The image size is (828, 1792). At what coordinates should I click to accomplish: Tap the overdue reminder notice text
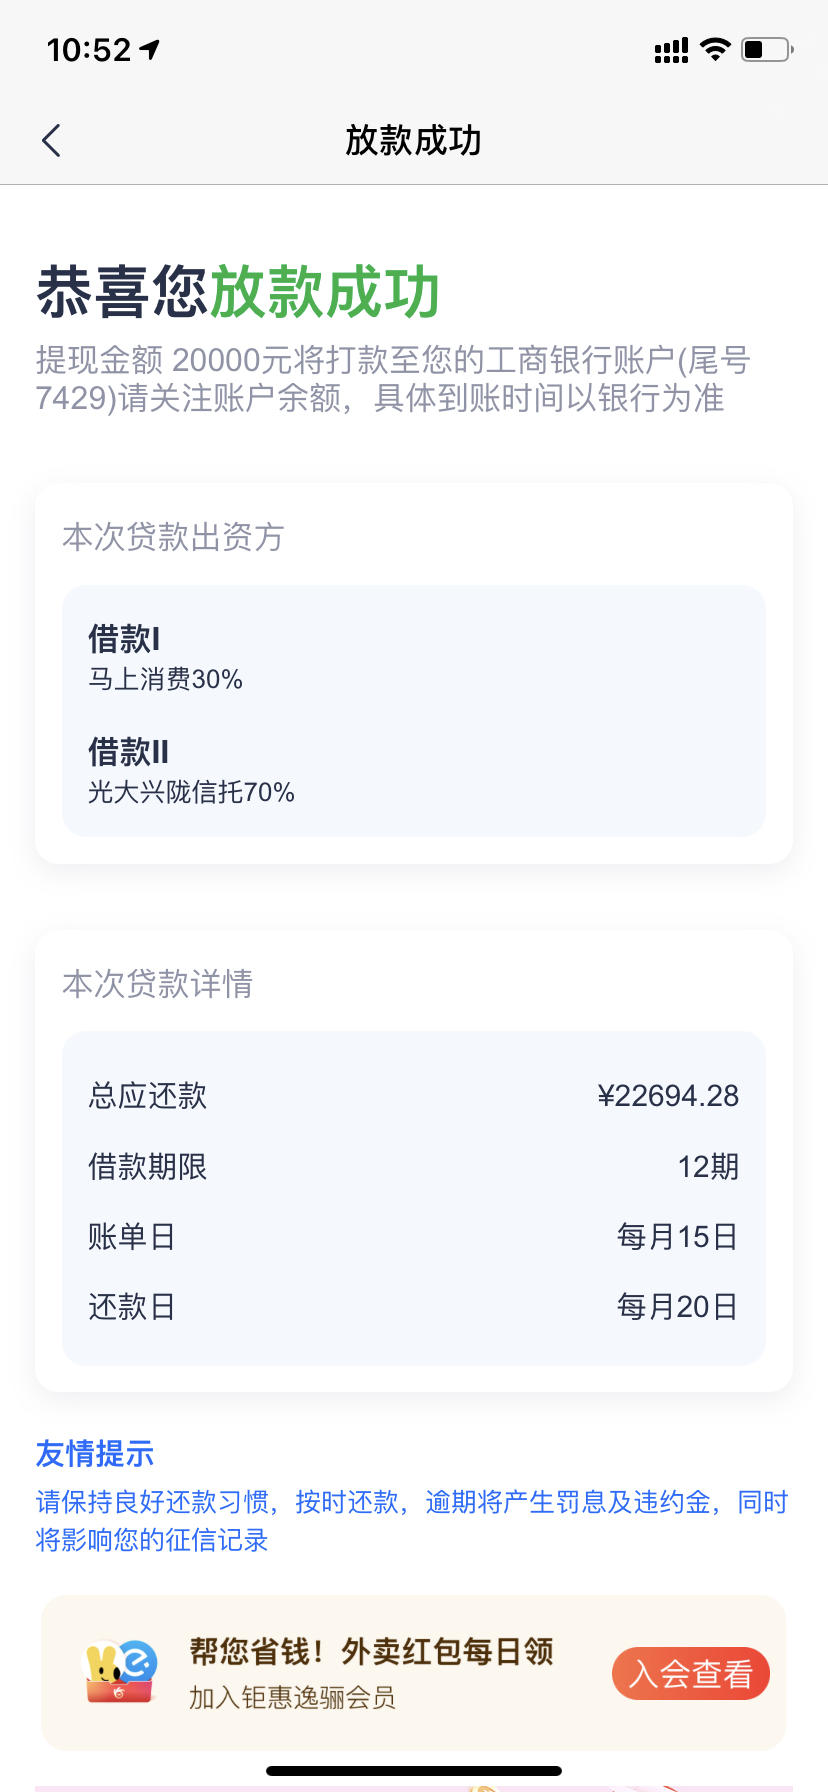(x=412, y=1521)
